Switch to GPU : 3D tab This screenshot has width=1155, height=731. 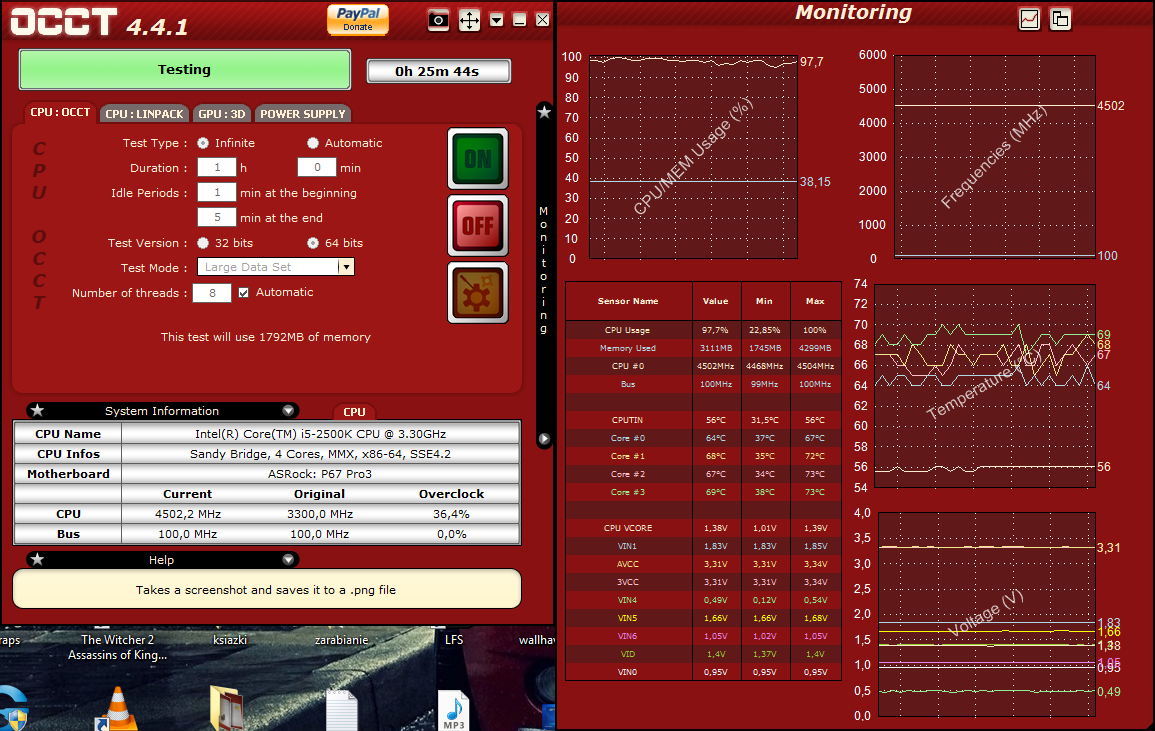(x=222, y=113)
